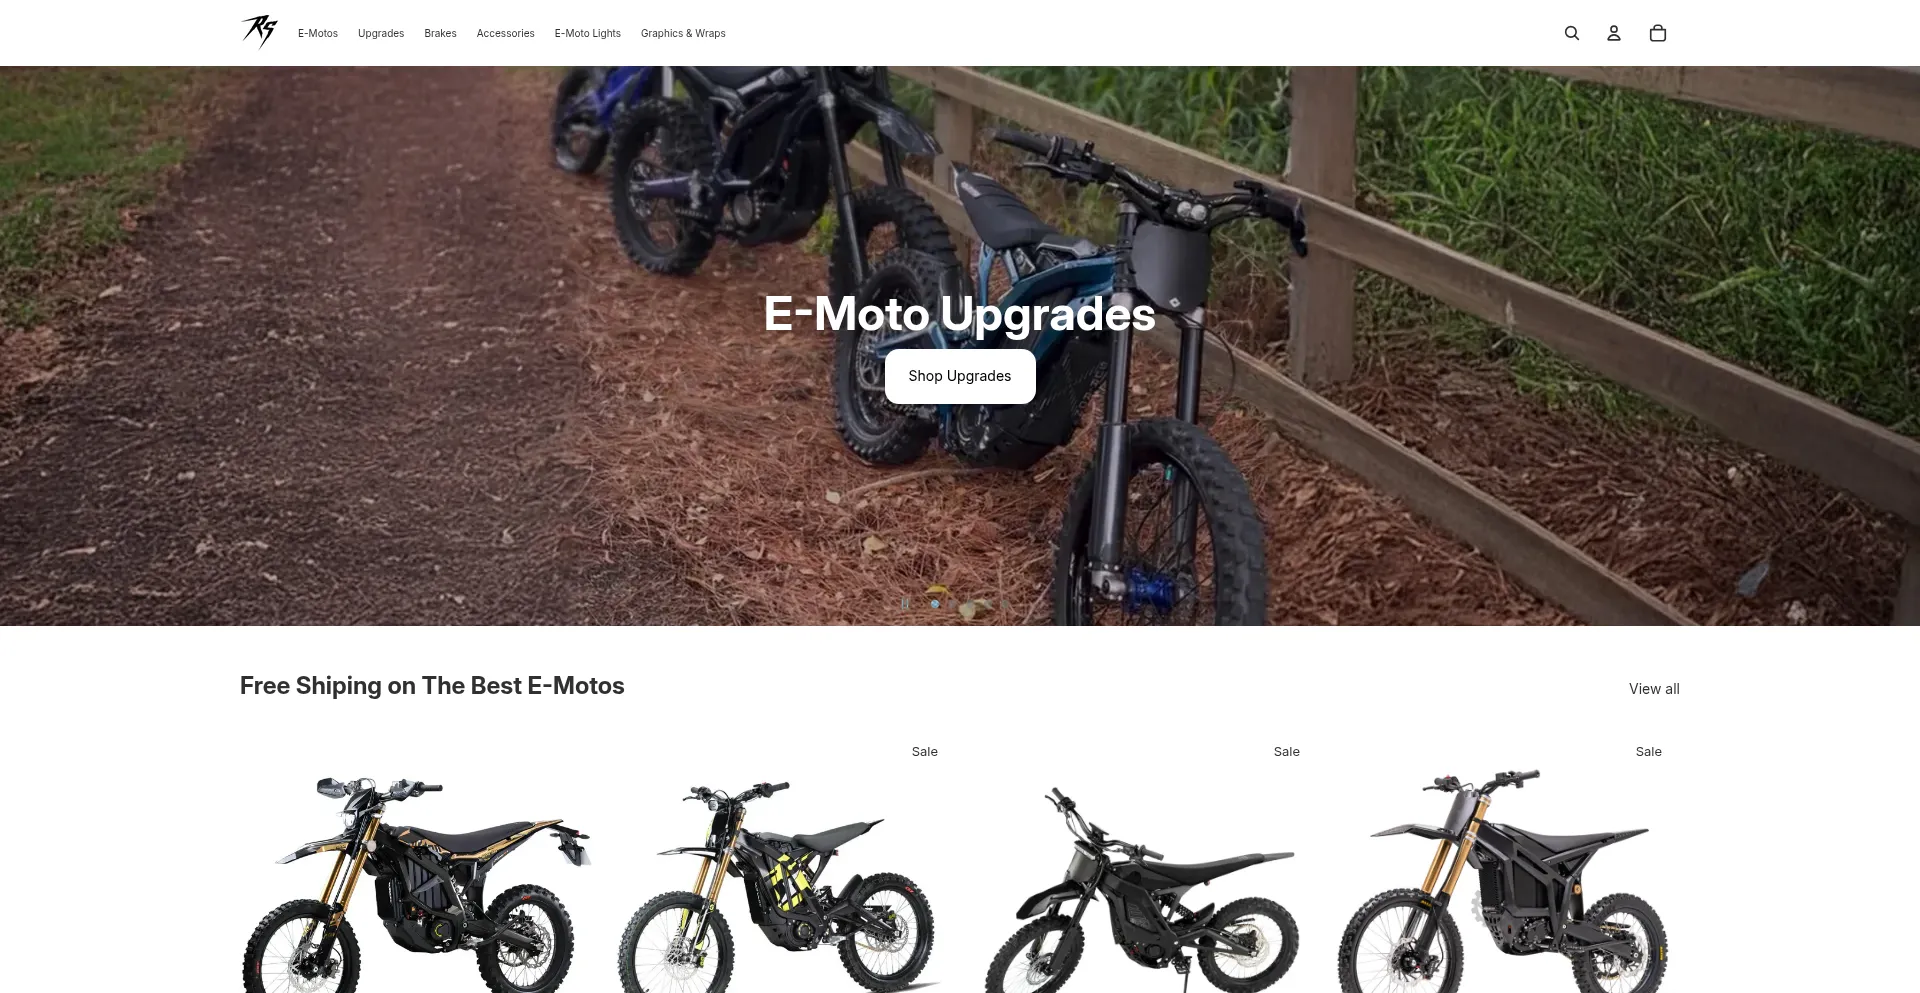Open the E-Motos menu item
Screen dimensions: 1920x993
point(318,33)
